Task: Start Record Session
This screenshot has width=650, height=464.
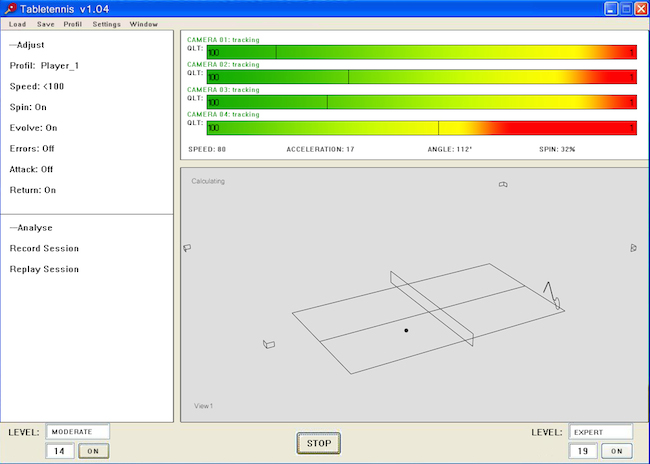Action: click(x=44, y=248)
